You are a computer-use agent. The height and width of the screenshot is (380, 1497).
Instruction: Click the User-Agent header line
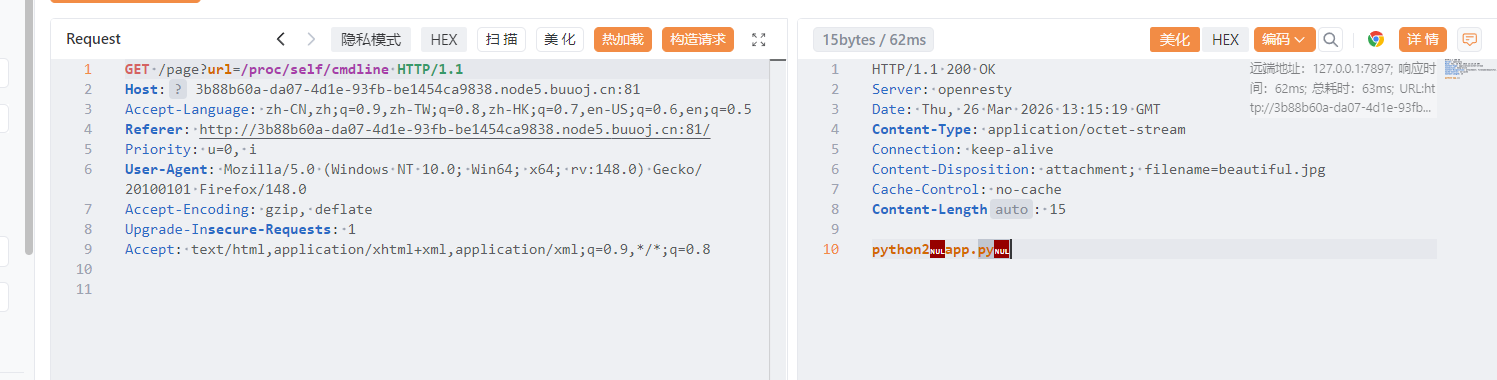[413, 179]
